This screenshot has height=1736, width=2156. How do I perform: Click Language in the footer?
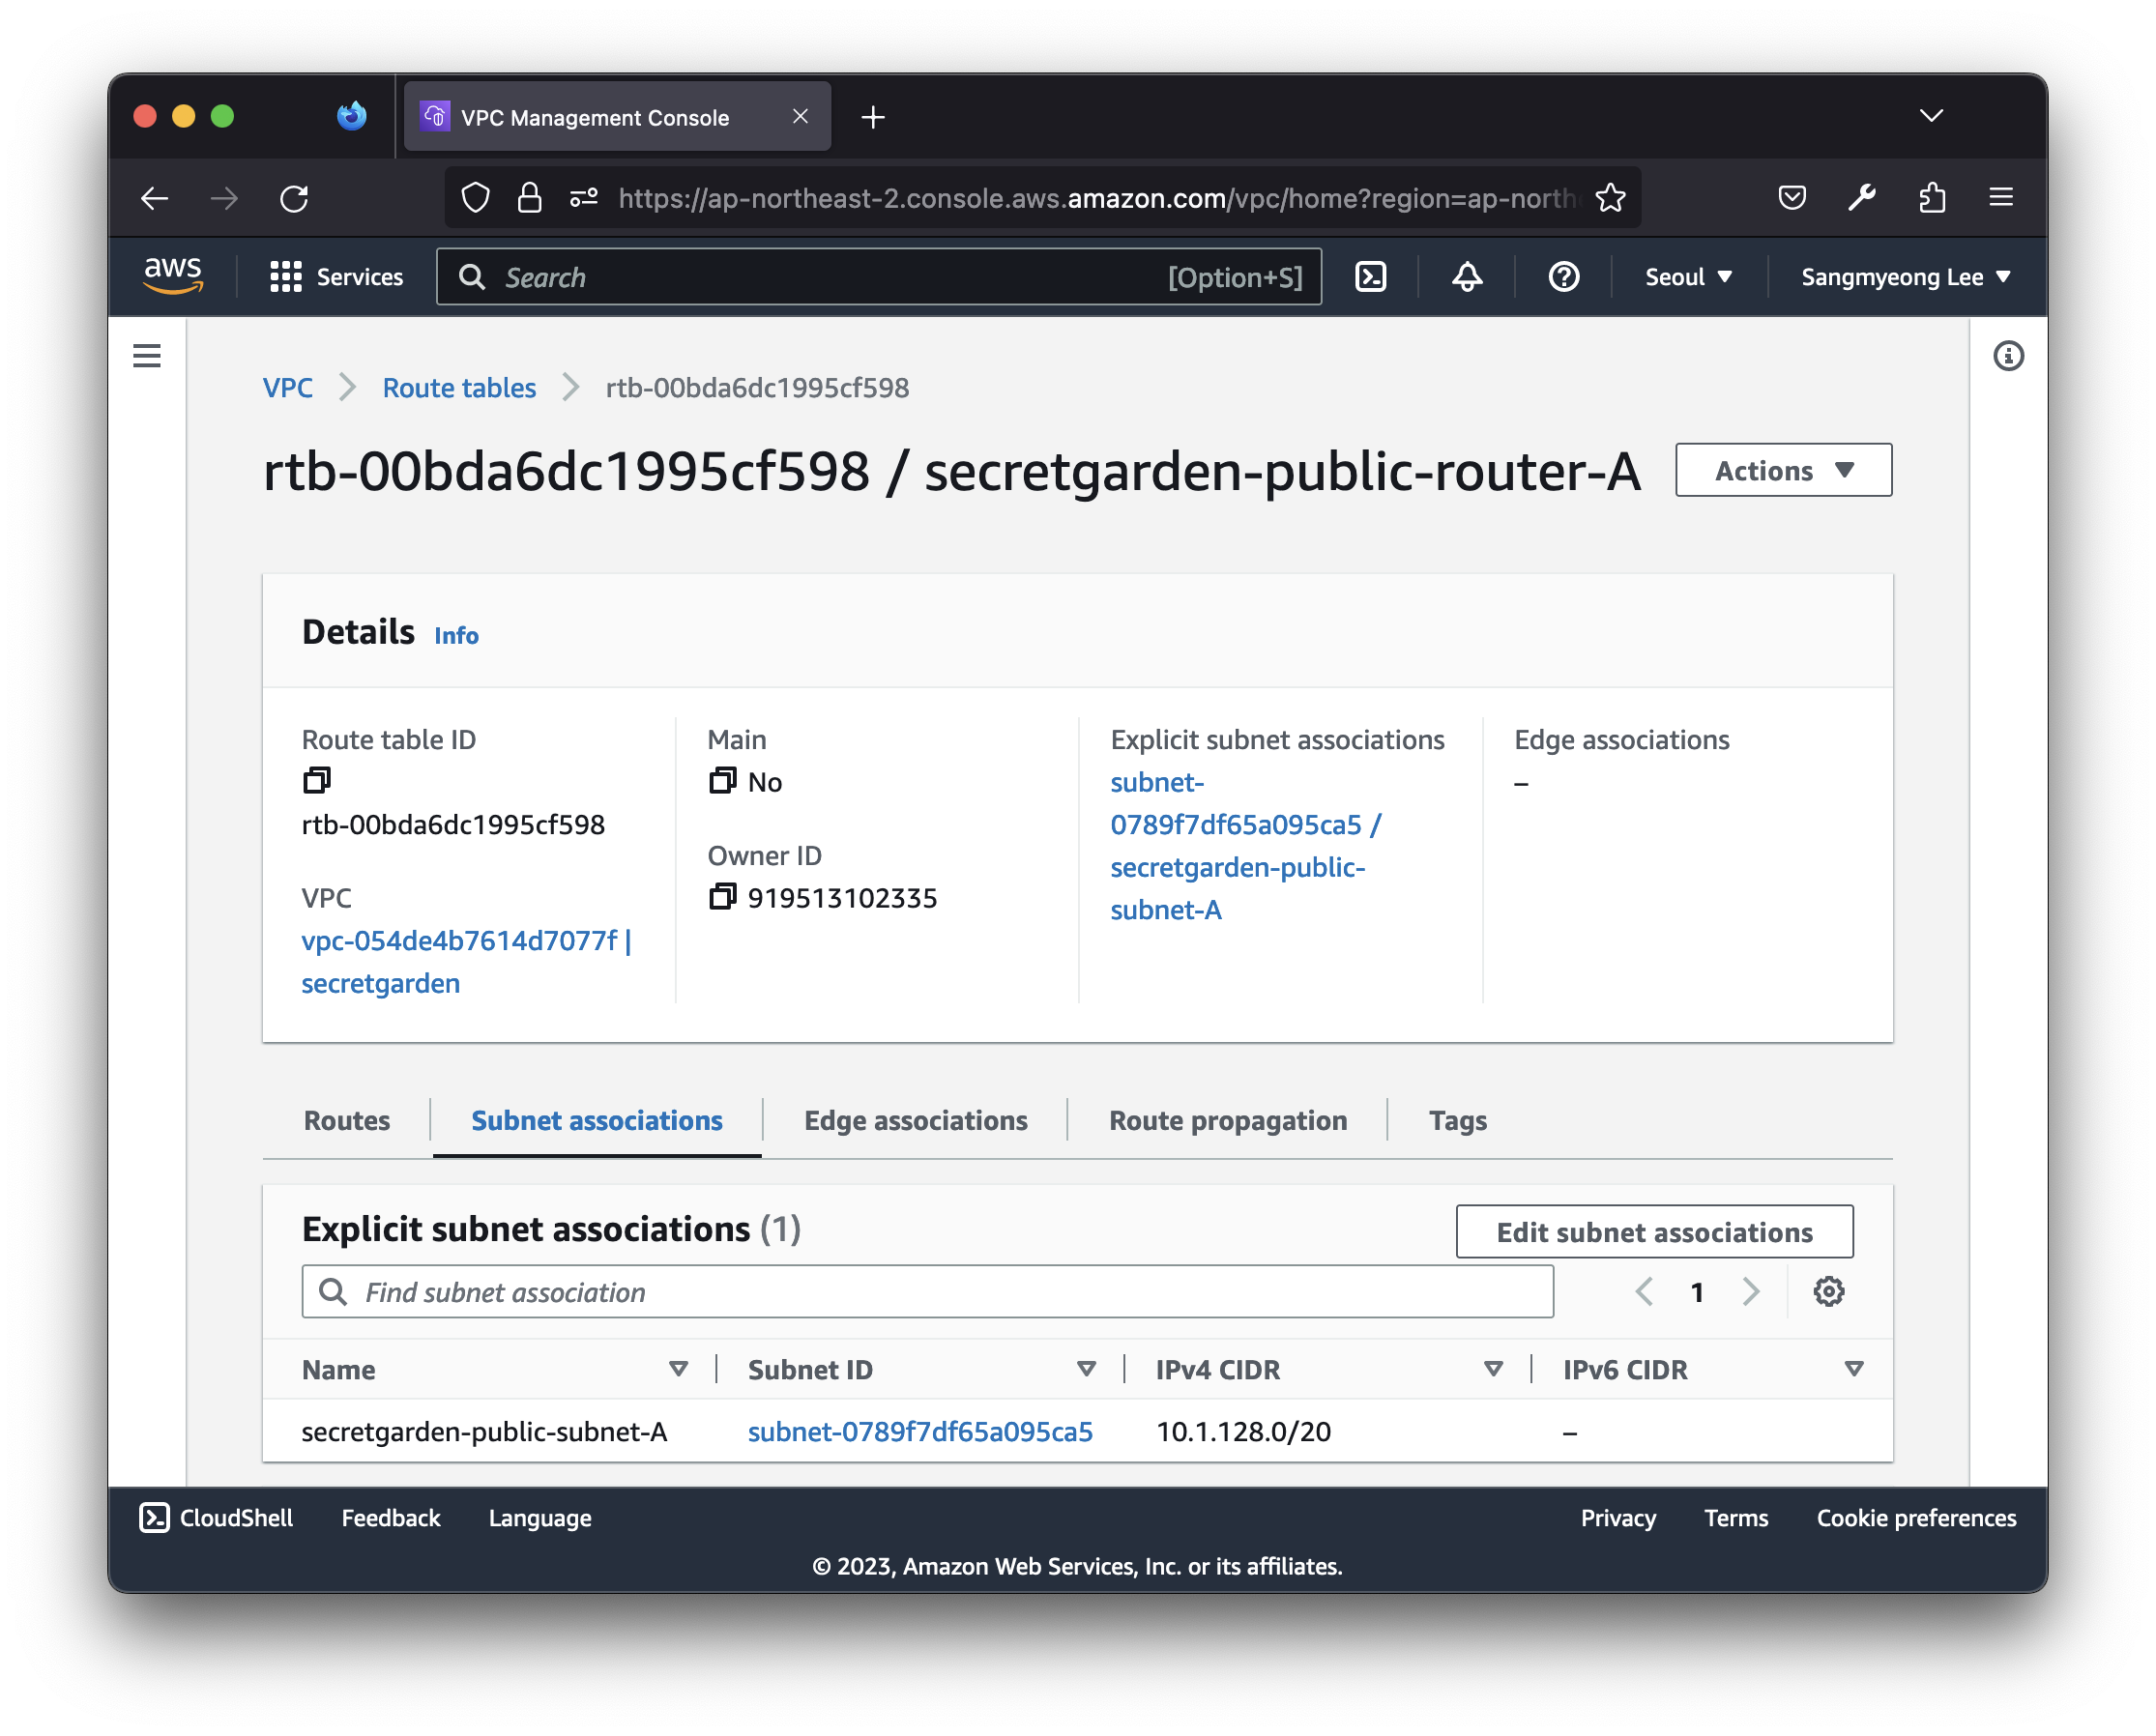pyautogui.click(x=540, y=1518)
